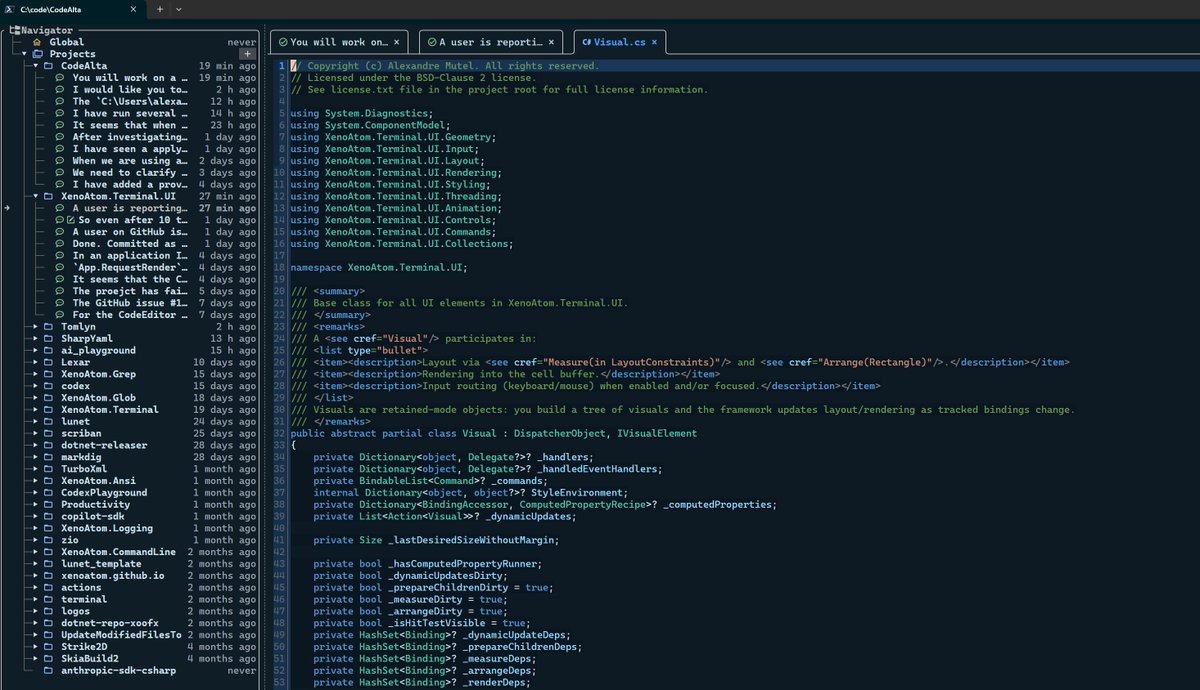
Task: Click 'namespace XenoAtom.Terminal.UI;' code line
Action: (x=379, y=267)
